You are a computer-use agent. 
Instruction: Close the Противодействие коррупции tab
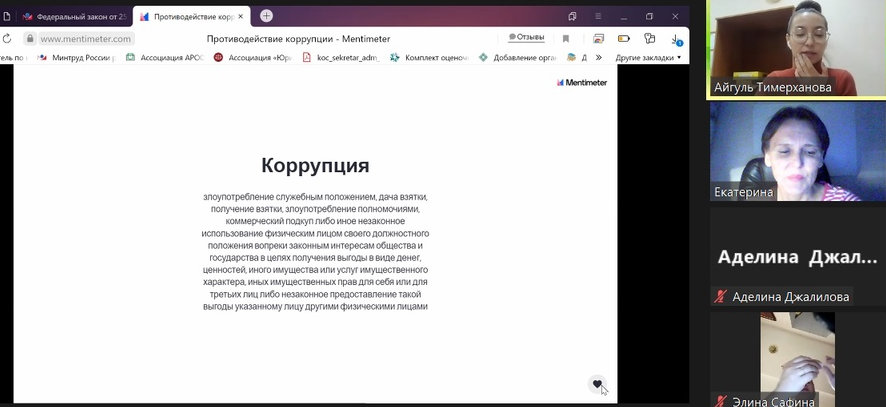pyautogui.click(x=241, y=16)
